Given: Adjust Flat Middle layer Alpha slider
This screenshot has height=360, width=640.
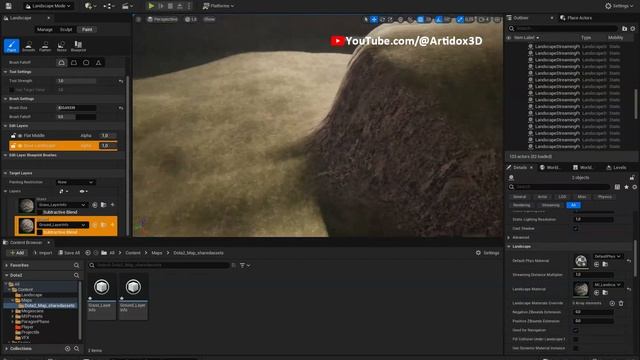Looking at the screenshot, I should (x=108, y=136).
